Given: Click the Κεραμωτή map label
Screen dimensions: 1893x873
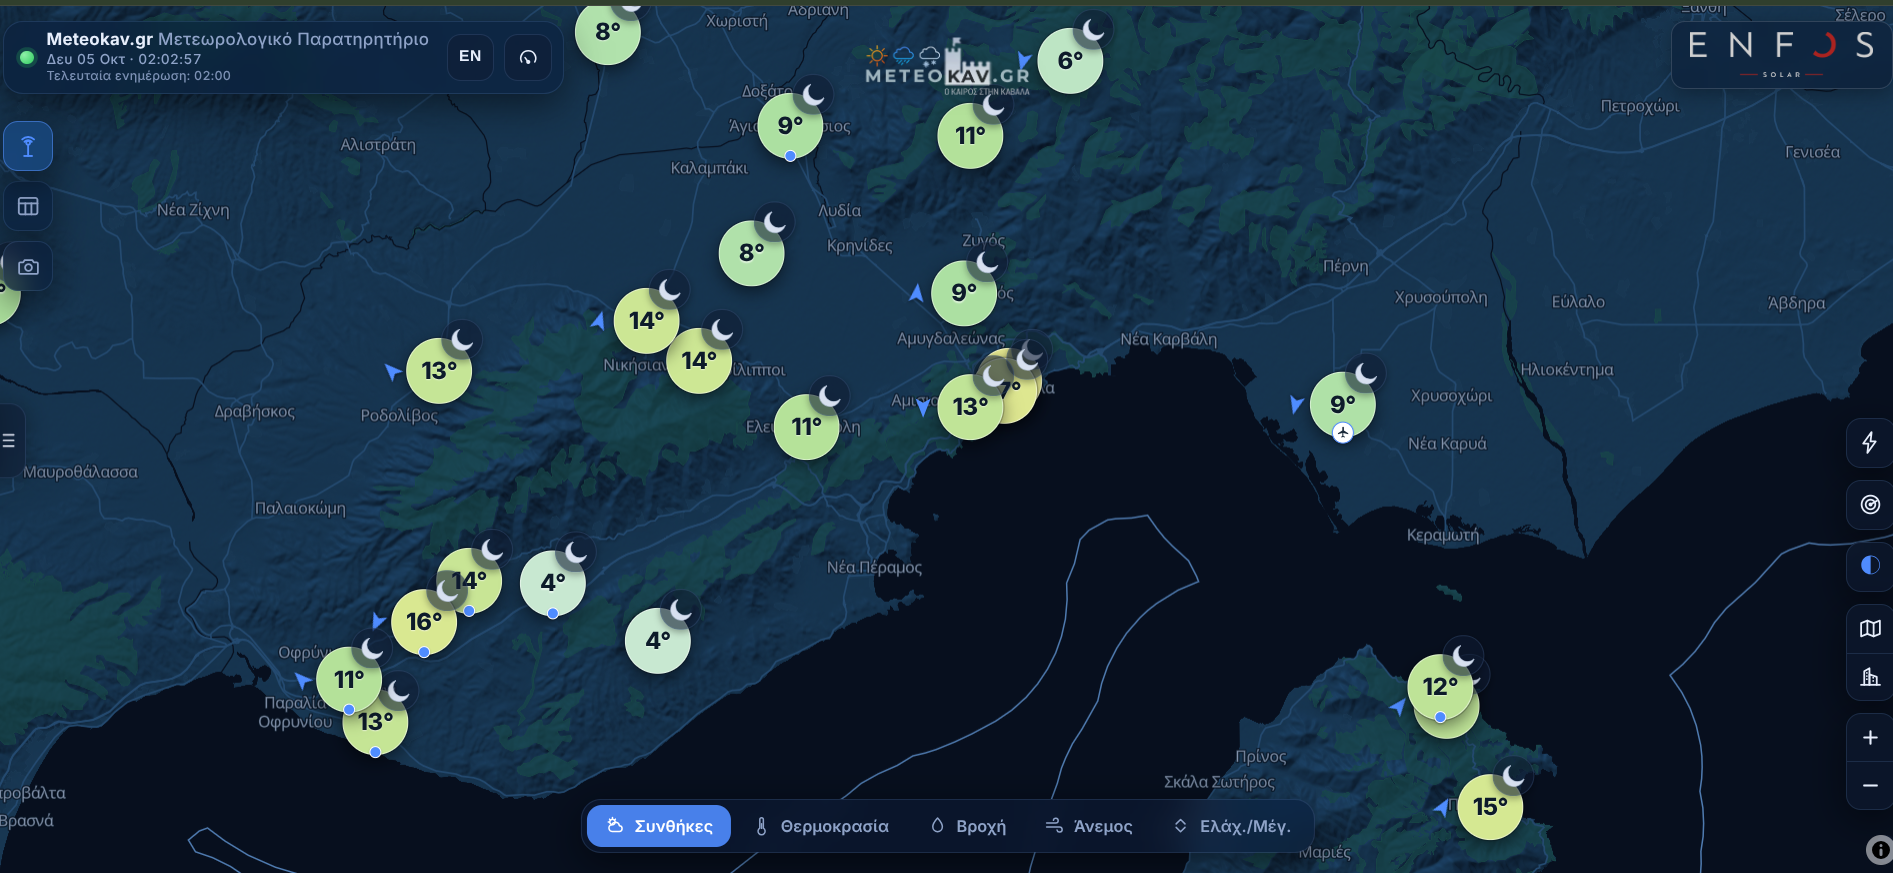Looking at the screenshot, I should [x=1443, y=535].
